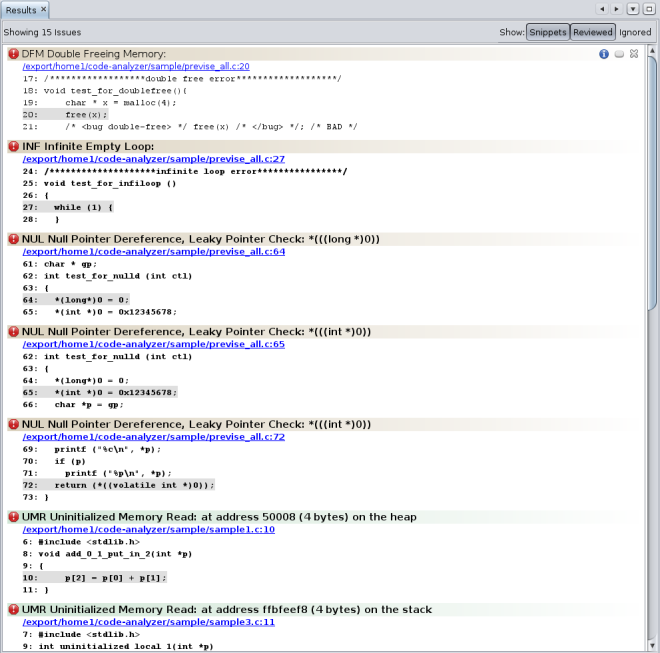660x653 pixels.
Task: Click DFM Double Freeing Memory header text
Action: [x=93, y=54]
